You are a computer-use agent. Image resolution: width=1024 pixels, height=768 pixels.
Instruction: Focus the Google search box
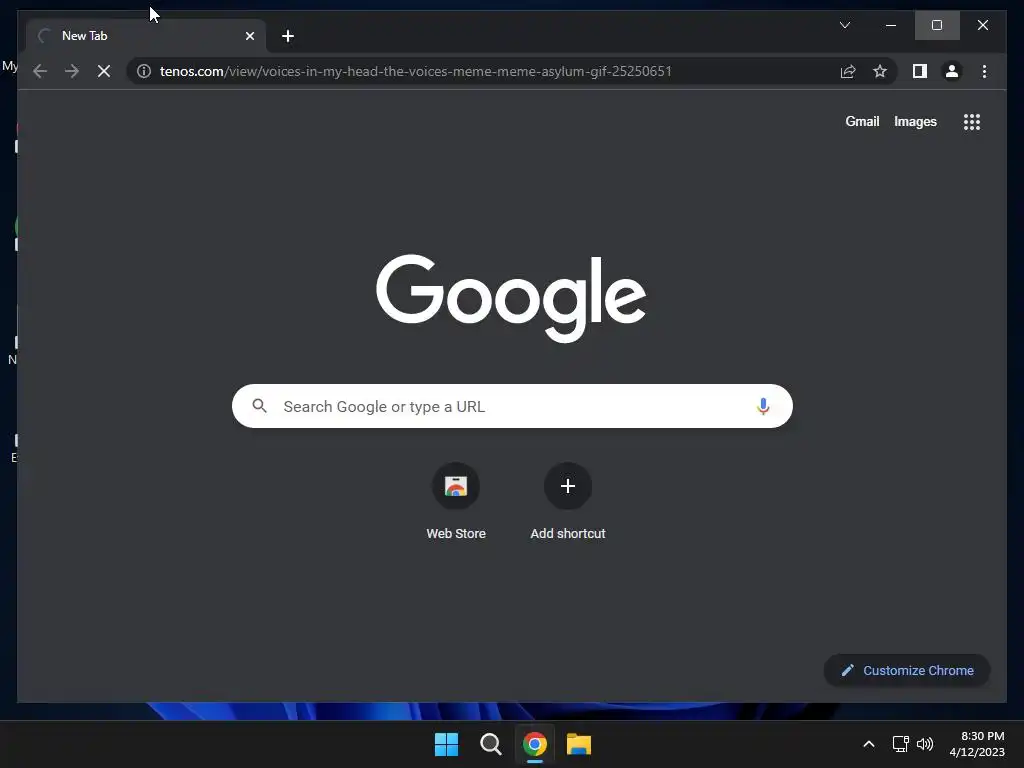coord(512,406)
